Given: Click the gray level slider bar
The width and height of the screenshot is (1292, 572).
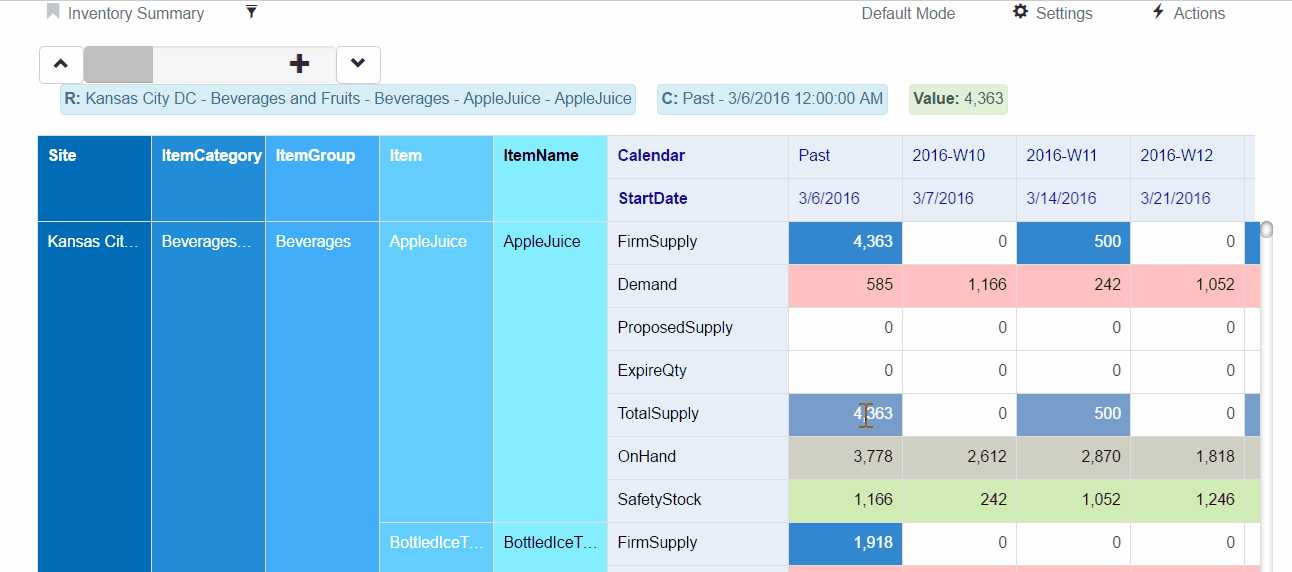Looking at the screenshot, I should point(118,64).
